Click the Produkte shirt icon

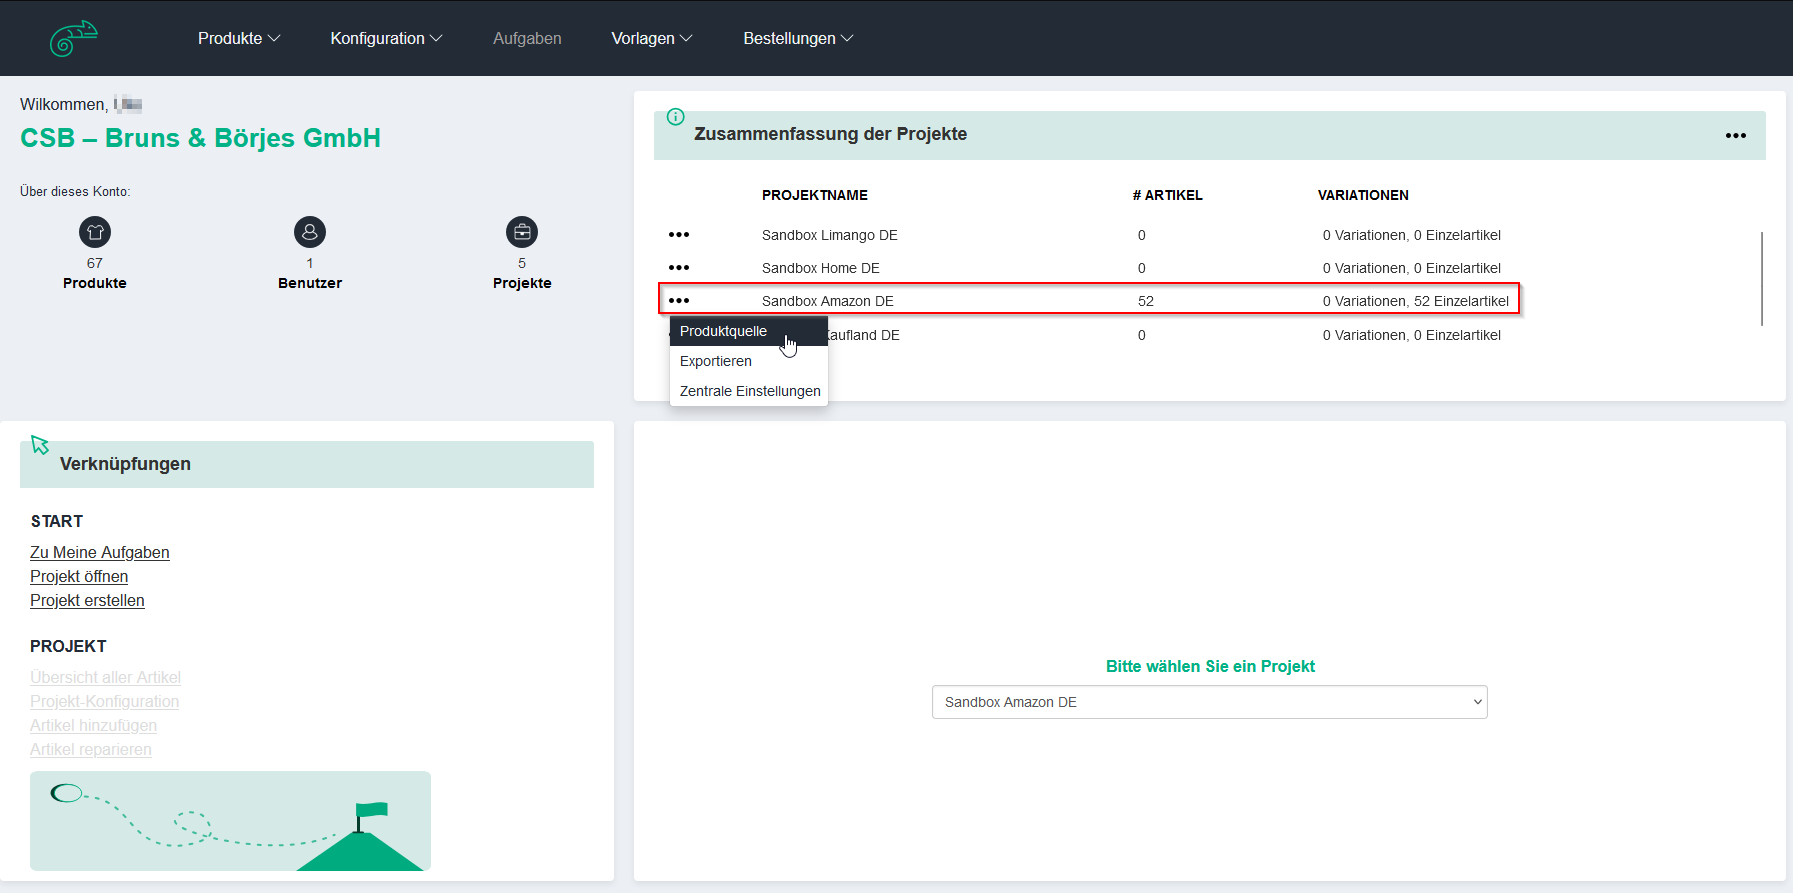pyautogui.click(x=95, y=232)
